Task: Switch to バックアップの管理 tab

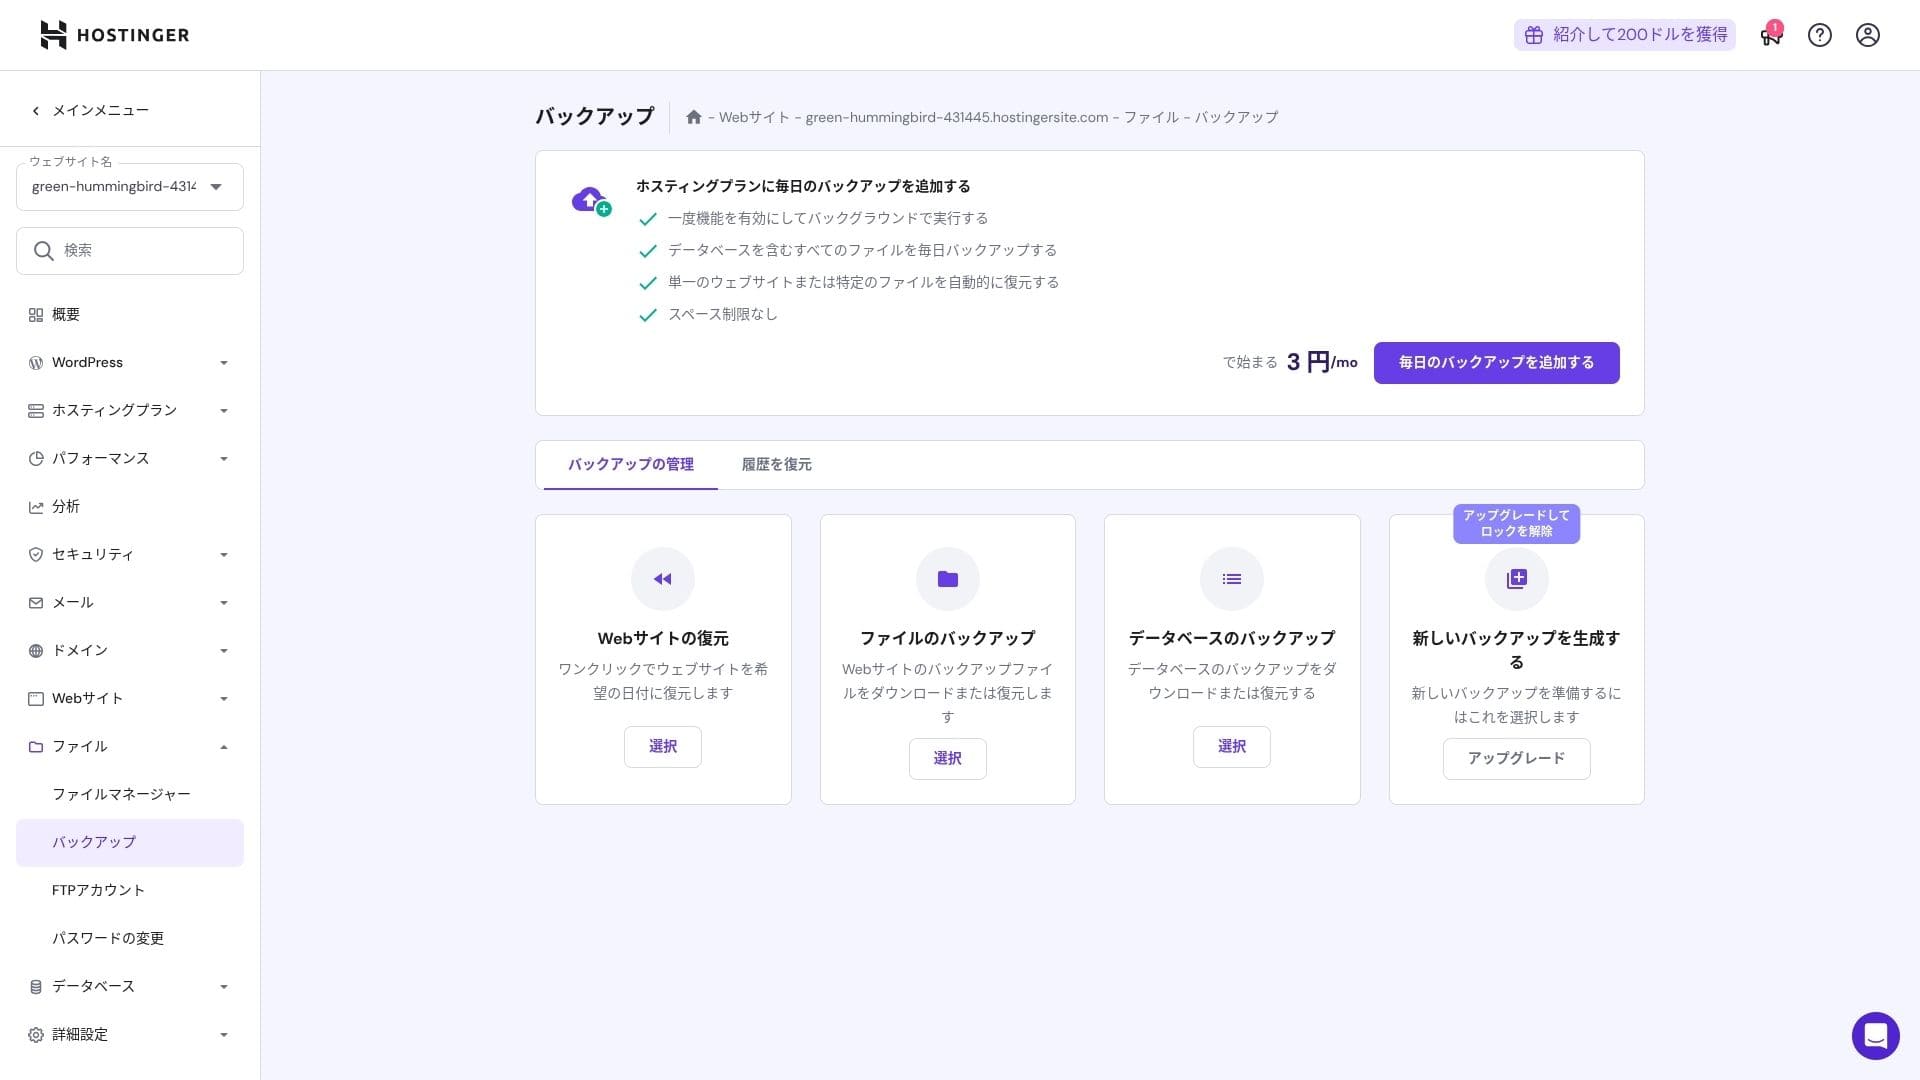Action: pos(631,465)
